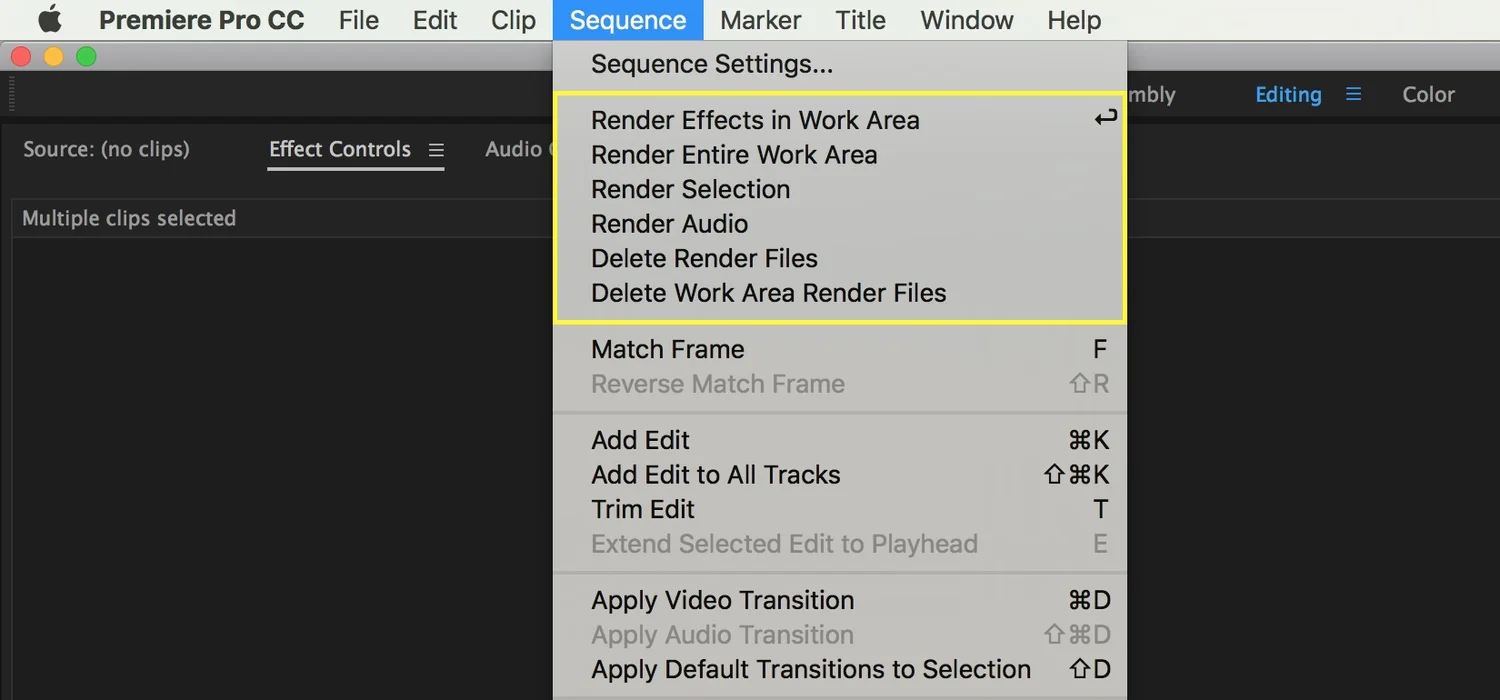Choose Apply Default Transitions to Selection

tap(840, 669)
